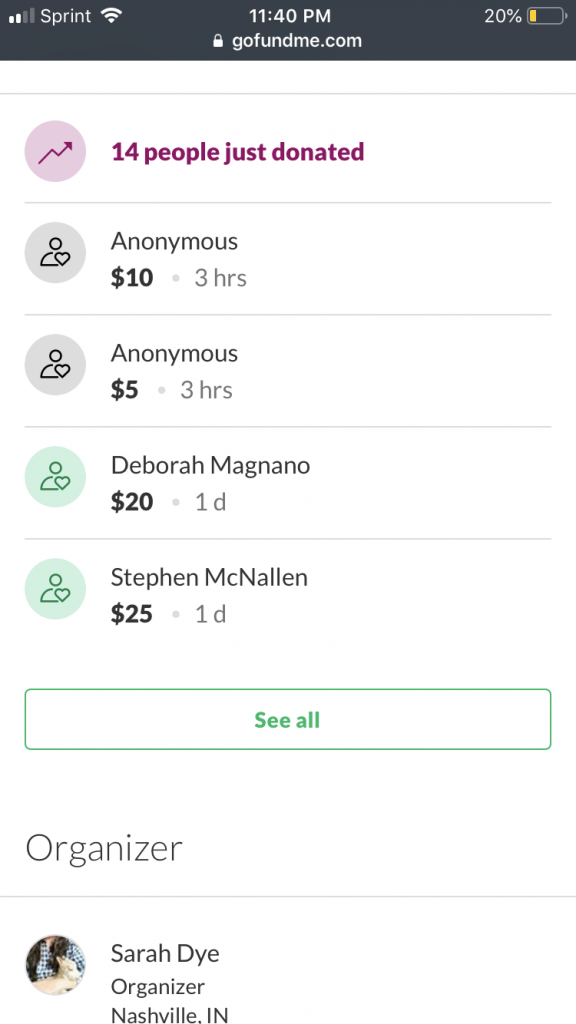Open the '14 people just donated' text
This screenshot has width=576, height=1024.
click(238, 152)
